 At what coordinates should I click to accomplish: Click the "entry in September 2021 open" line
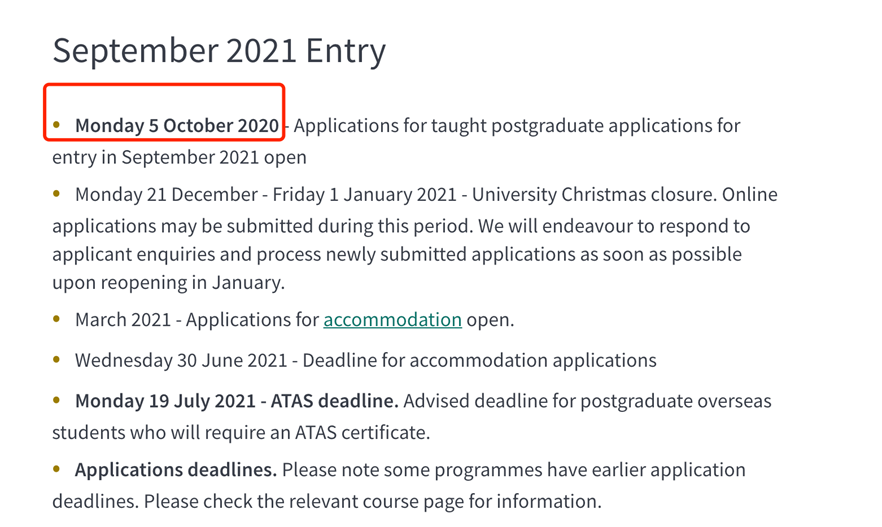pyautogui.click(x=180, y=157)
